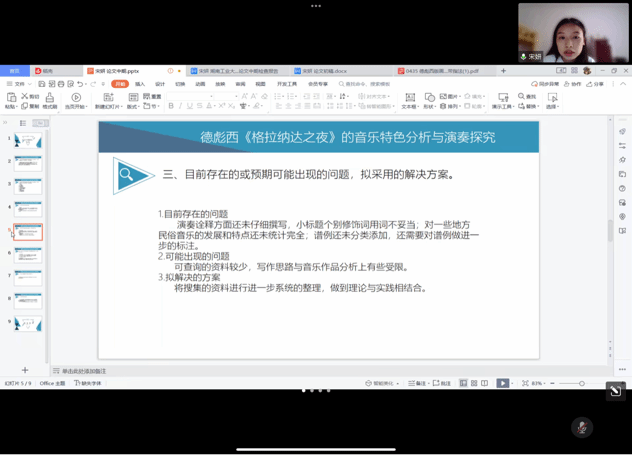Image resolution: width=632 pixels, height=455 pixels.
Task: Click the Replace (替换) icon
Action: [521, 106]
